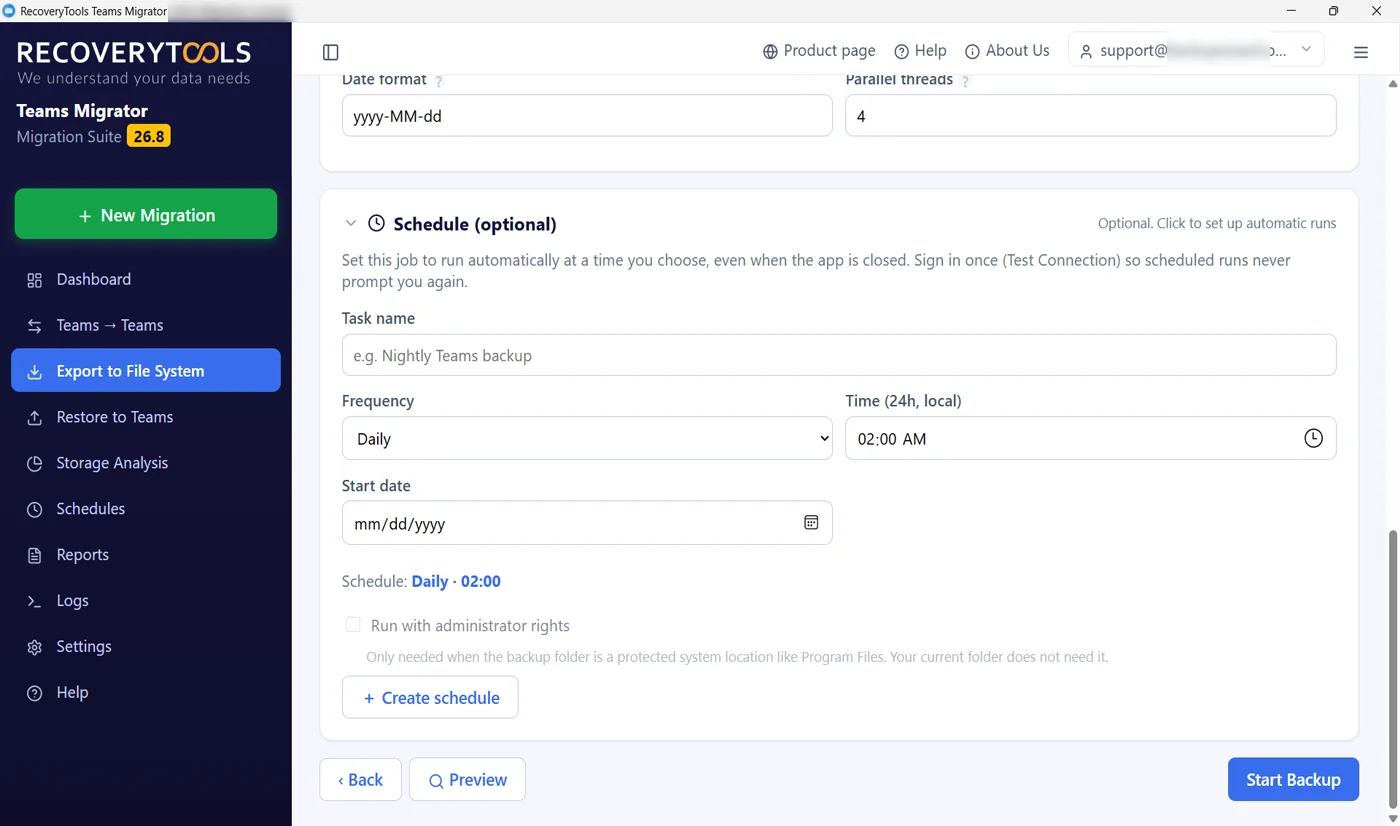
Task: Enable Run with administrator rights
Action: 353,625
